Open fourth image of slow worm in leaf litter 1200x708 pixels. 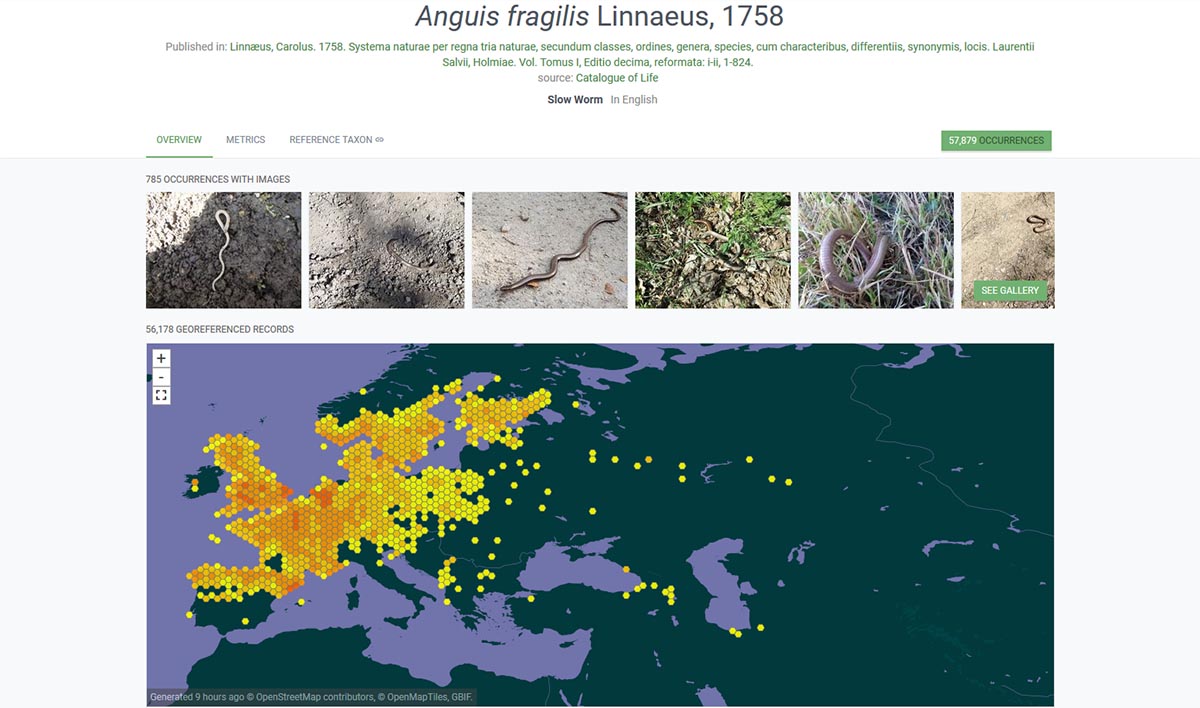pos(712,250)
